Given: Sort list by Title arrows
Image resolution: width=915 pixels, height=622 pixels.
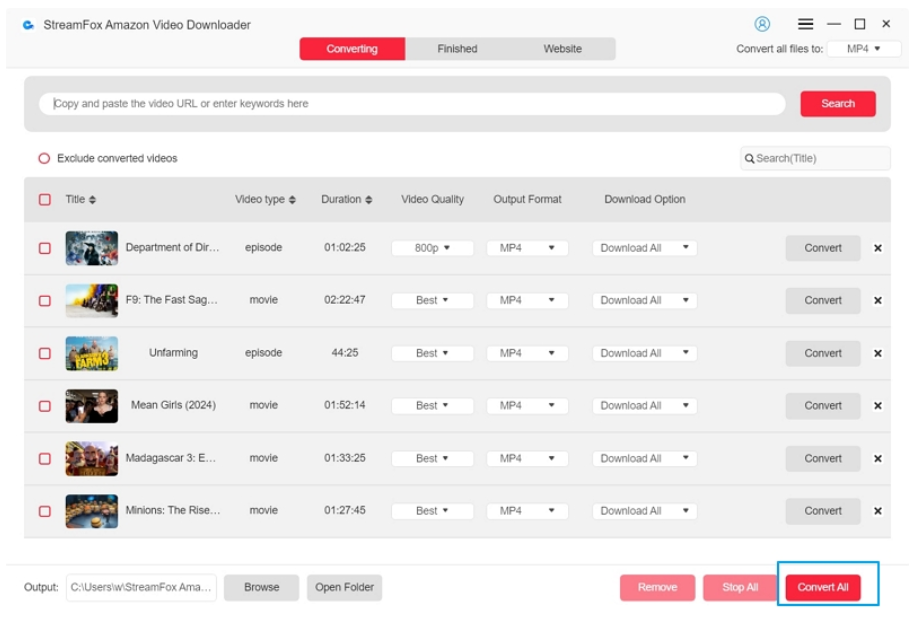Looking at the screenshot, I should pos(92,200).
